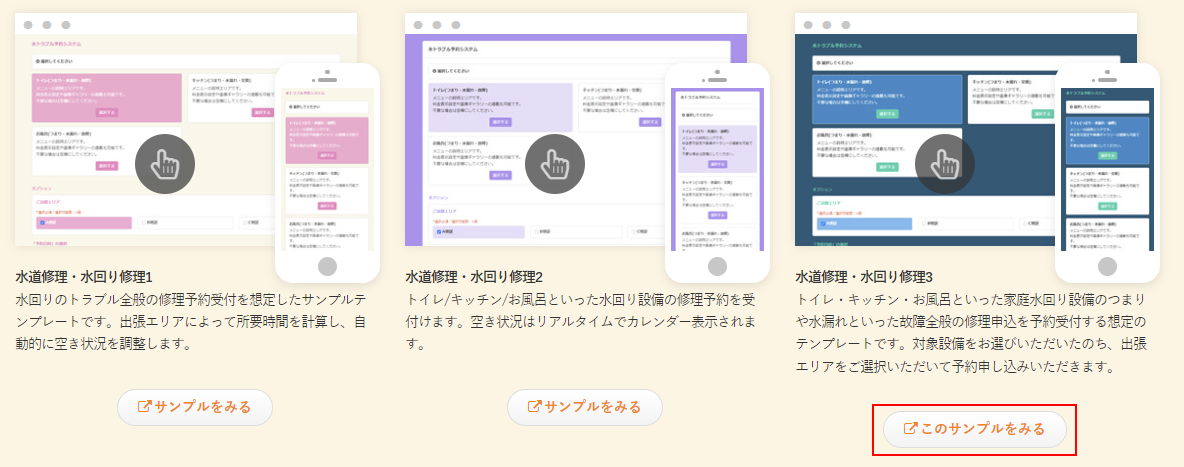Viewport: 1184px width, 467px height.
Task: Click the description text under 水道修理・水回り修理3
Action: click(x=970, y=332)
